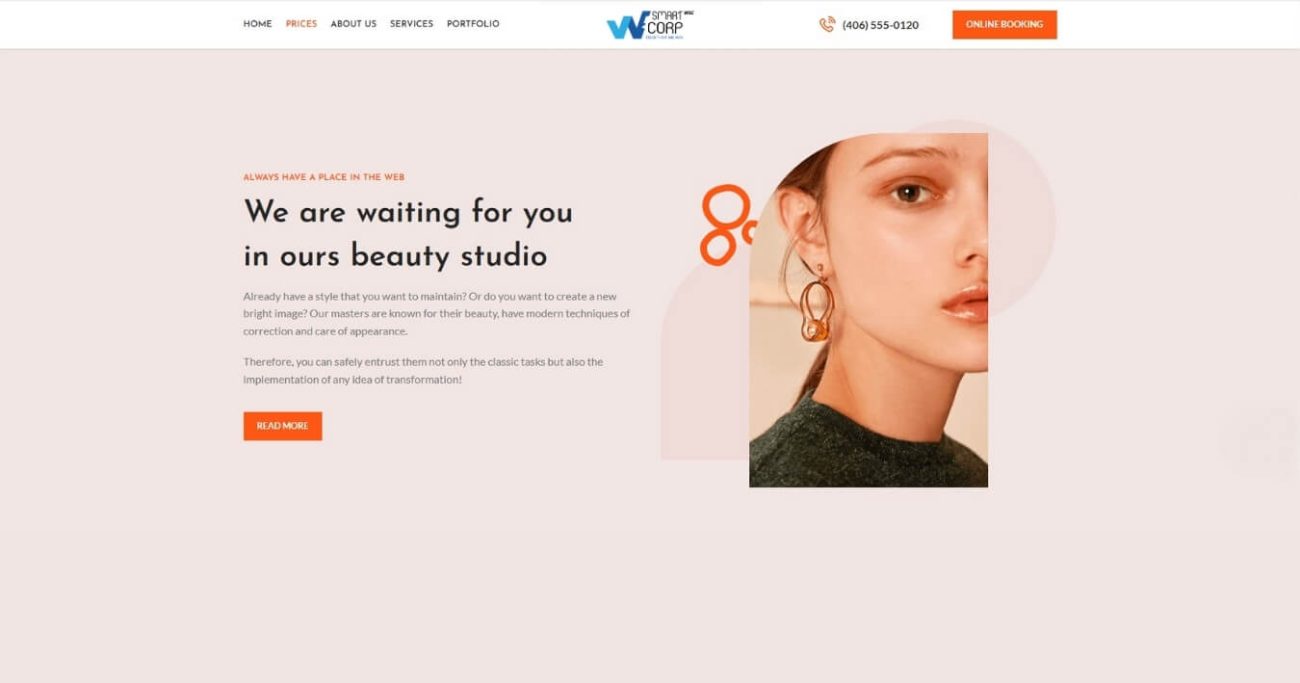The width and height of the screenshot is (1300, 683).
Task: Click the Smart Corp logo
Action: click(650, 25)
